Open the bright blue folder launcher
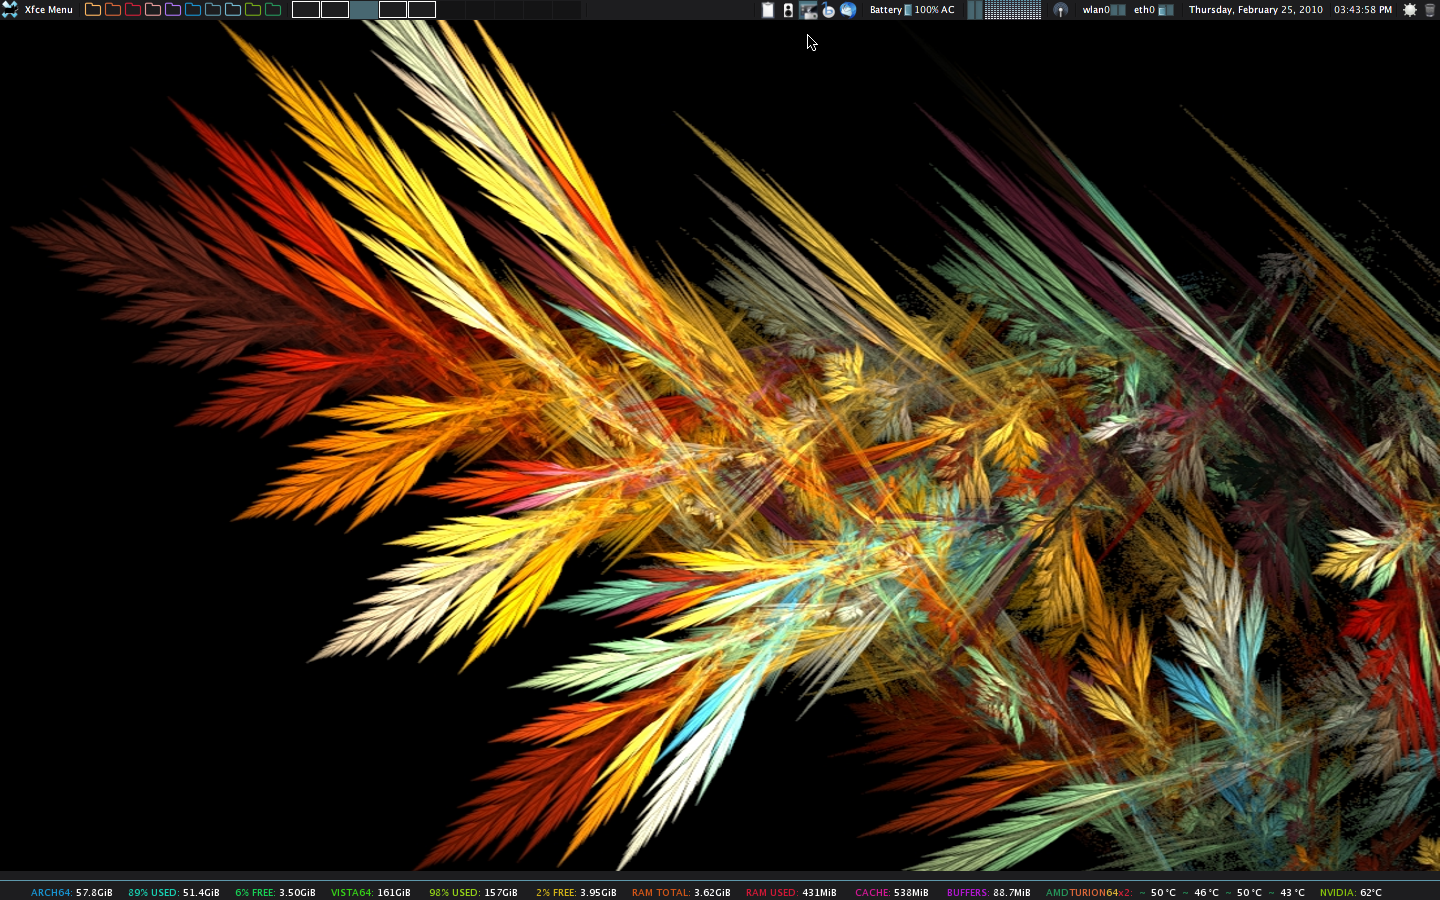1440x900 pixels. [193, 9]
